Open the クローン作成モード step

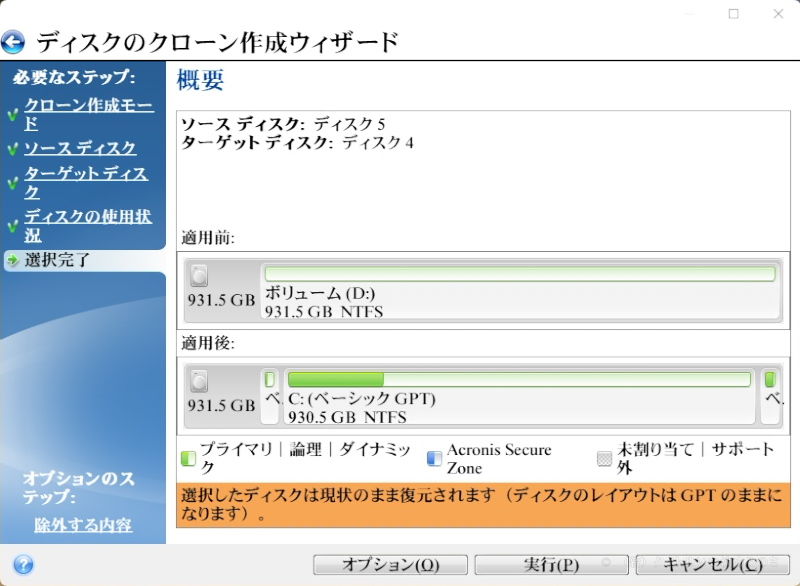click(89, 114)
